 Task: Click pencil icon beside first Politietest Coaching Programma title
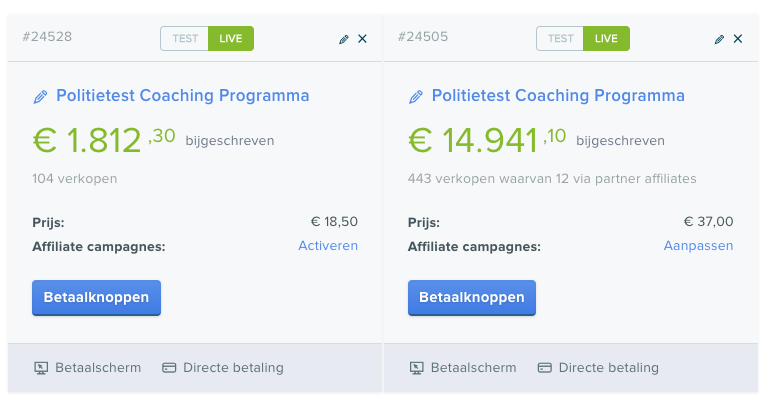41,97
